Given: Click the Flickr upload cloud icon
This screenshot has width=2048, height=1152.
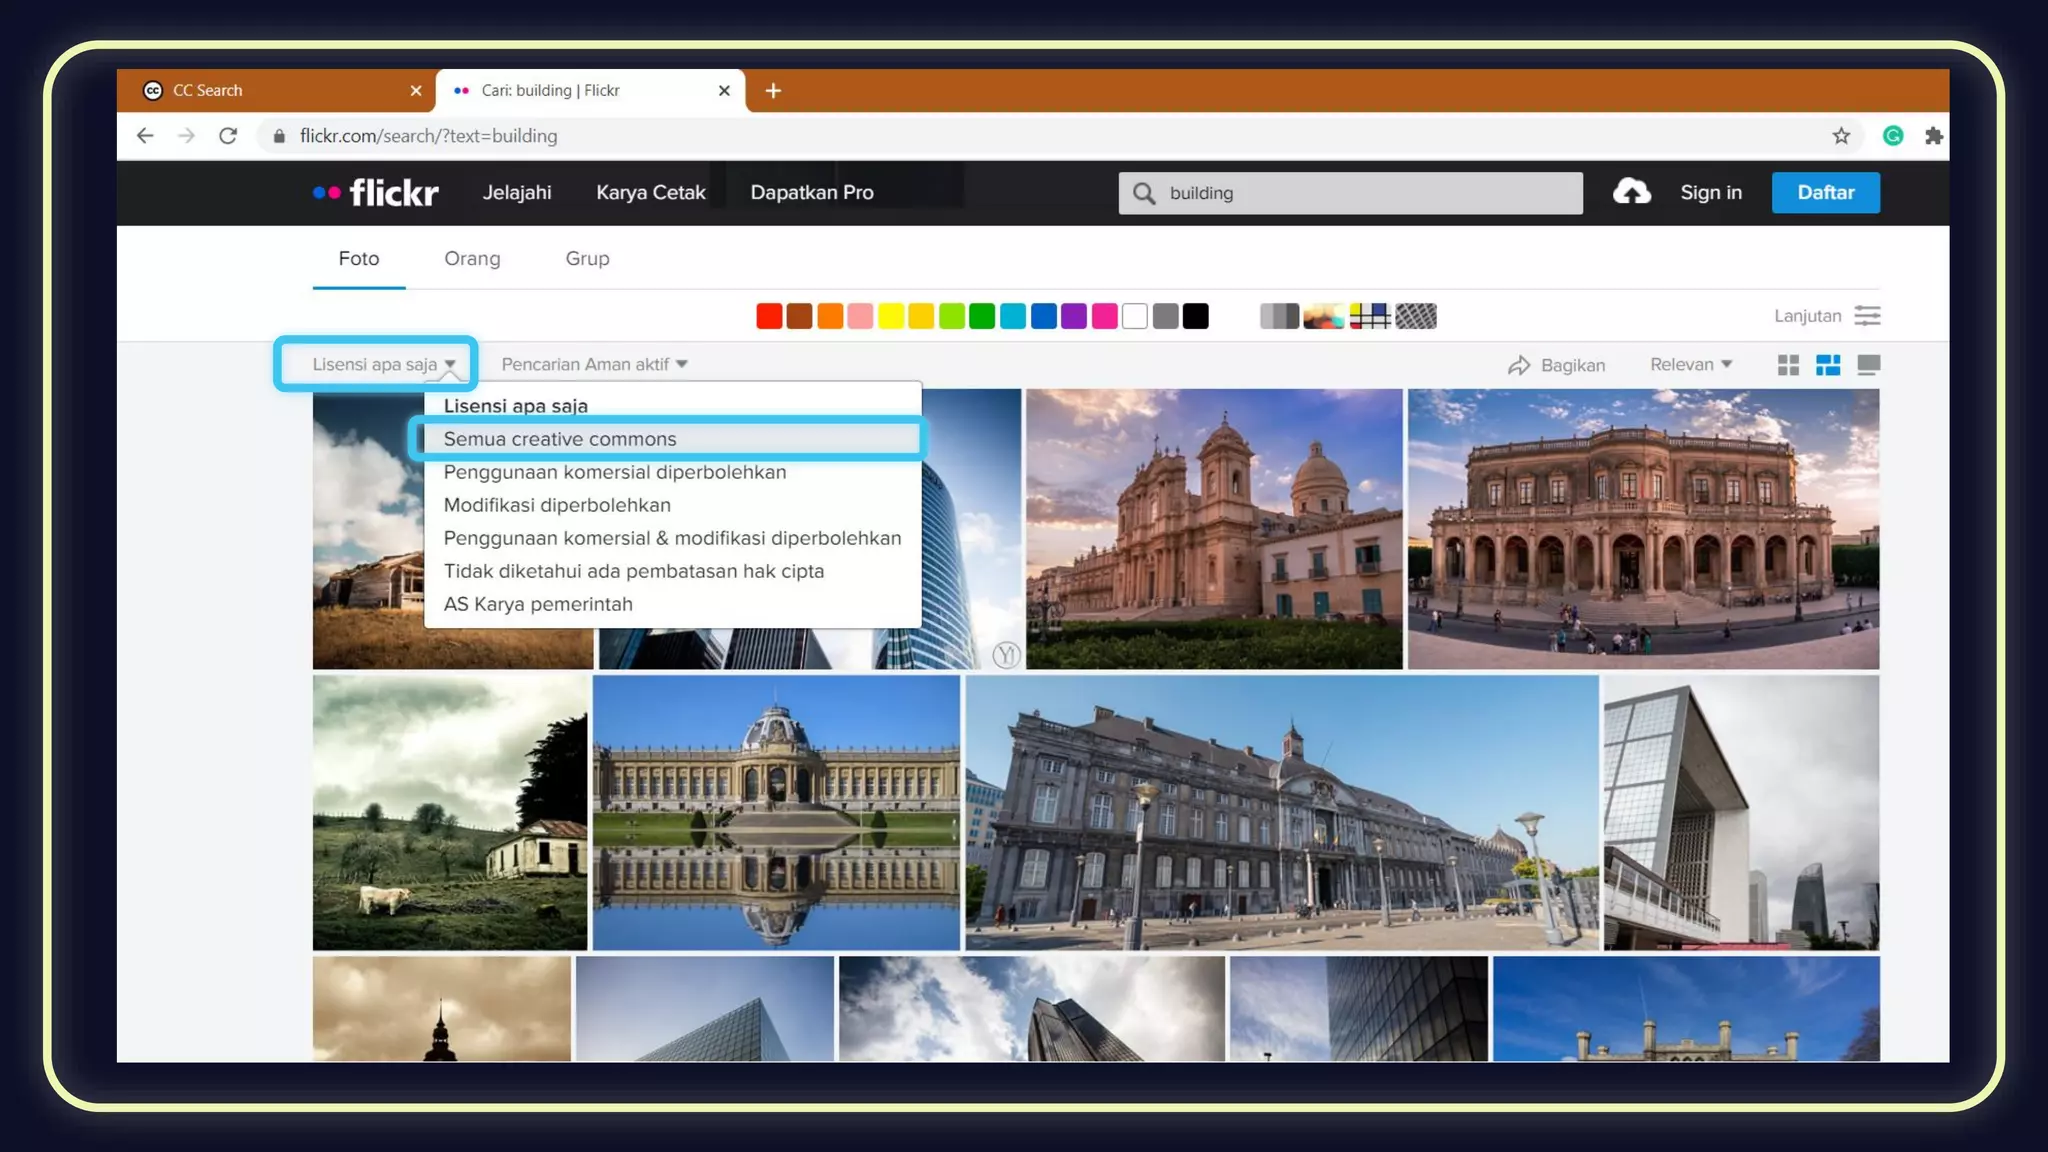Looking at the screenshot, I should point(1631,192).
